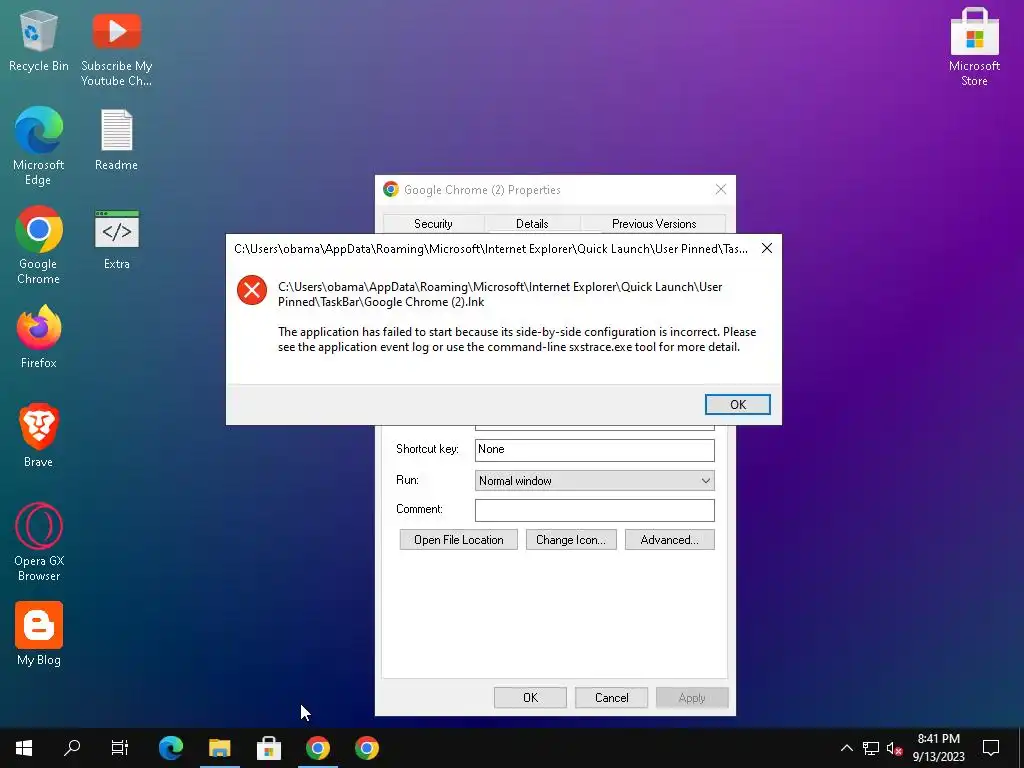Open the network status tray icon

871,748
